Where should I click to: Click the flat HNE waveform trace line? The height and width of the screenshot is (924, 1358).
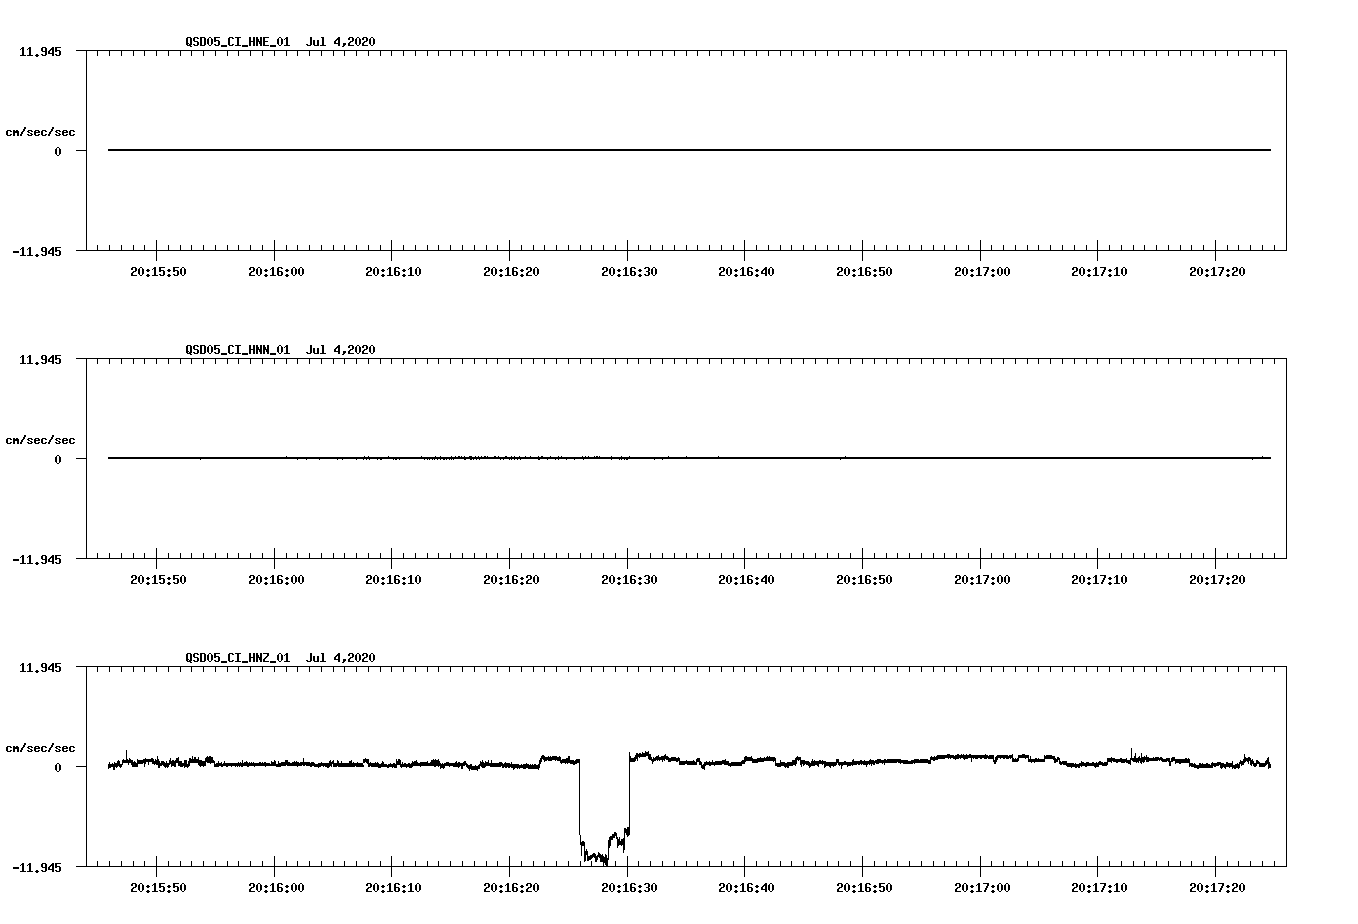point(689,150)
